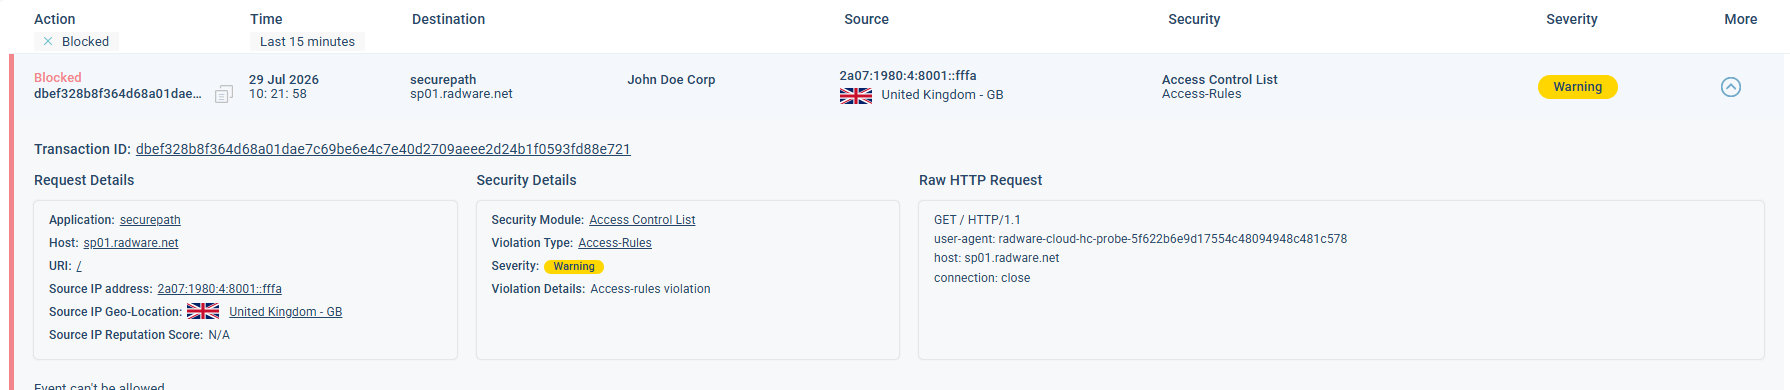Image resolution: width=1790 pixels, height=390 pixels.
Task: Click the Security column header
Action: 1194,19
